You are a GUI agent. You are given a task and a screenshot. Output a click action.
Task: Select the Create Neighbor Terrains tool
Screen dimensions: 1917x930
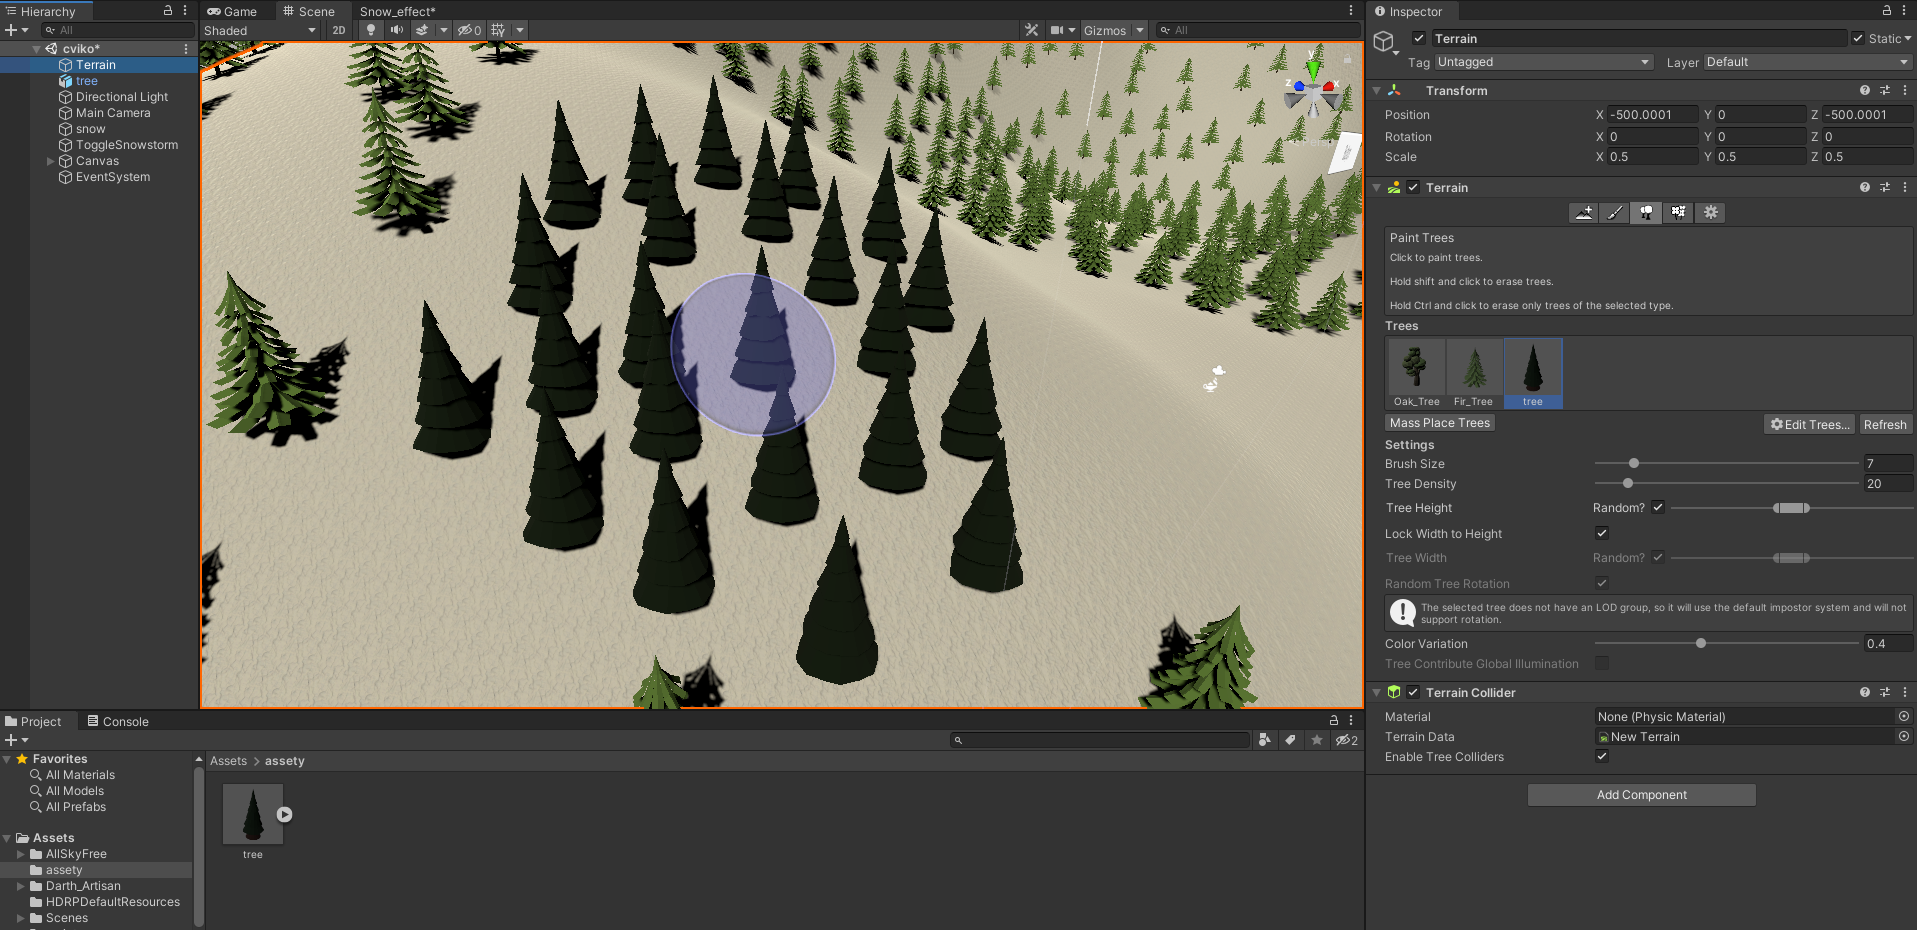click(x=1584, y=213)
